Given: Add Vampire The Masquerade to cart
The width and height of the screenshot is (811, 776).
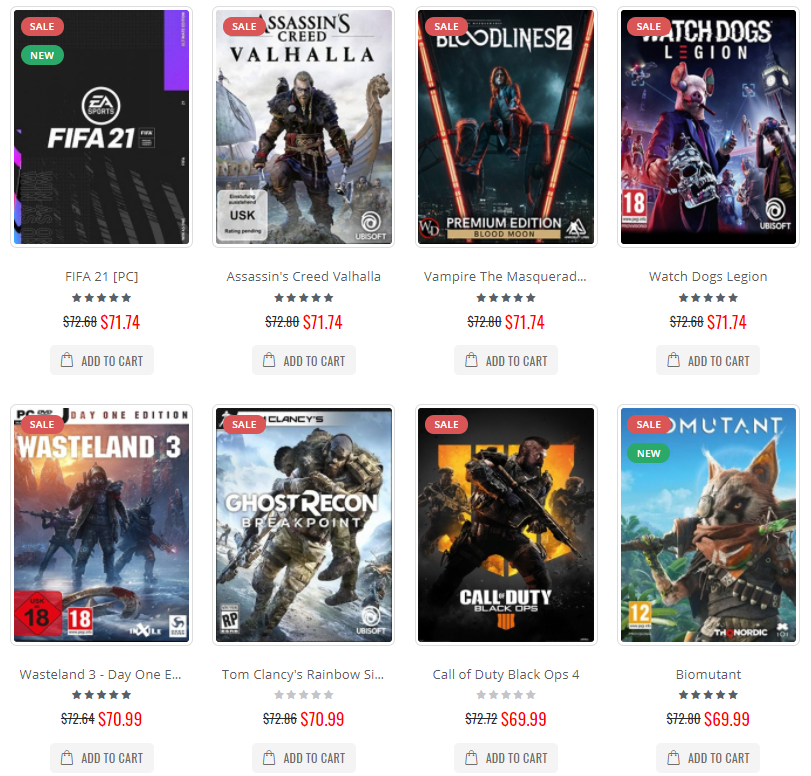Looking at the screenshot, I should (x=506, y=360).
